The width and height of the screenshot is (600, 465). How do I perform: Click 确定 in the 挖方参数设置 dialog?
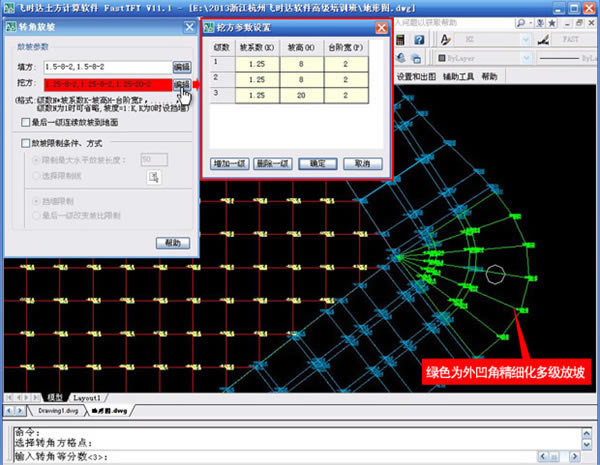(x=317, y=163)
